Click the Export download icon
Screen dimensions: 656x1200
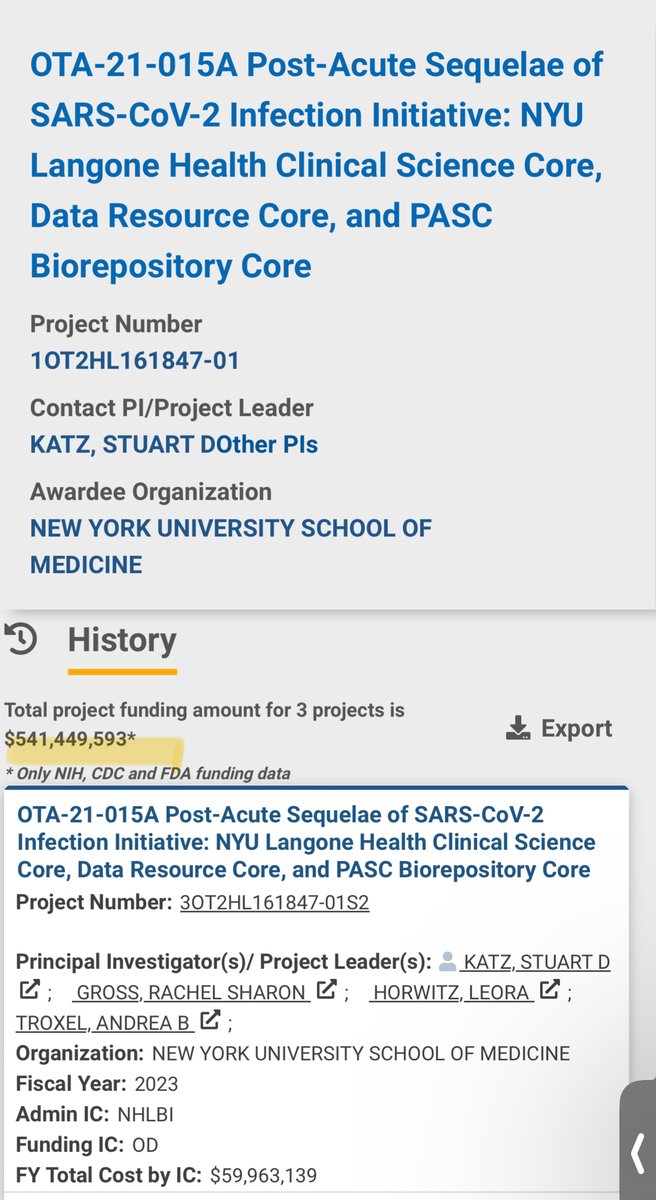[517, 728]
